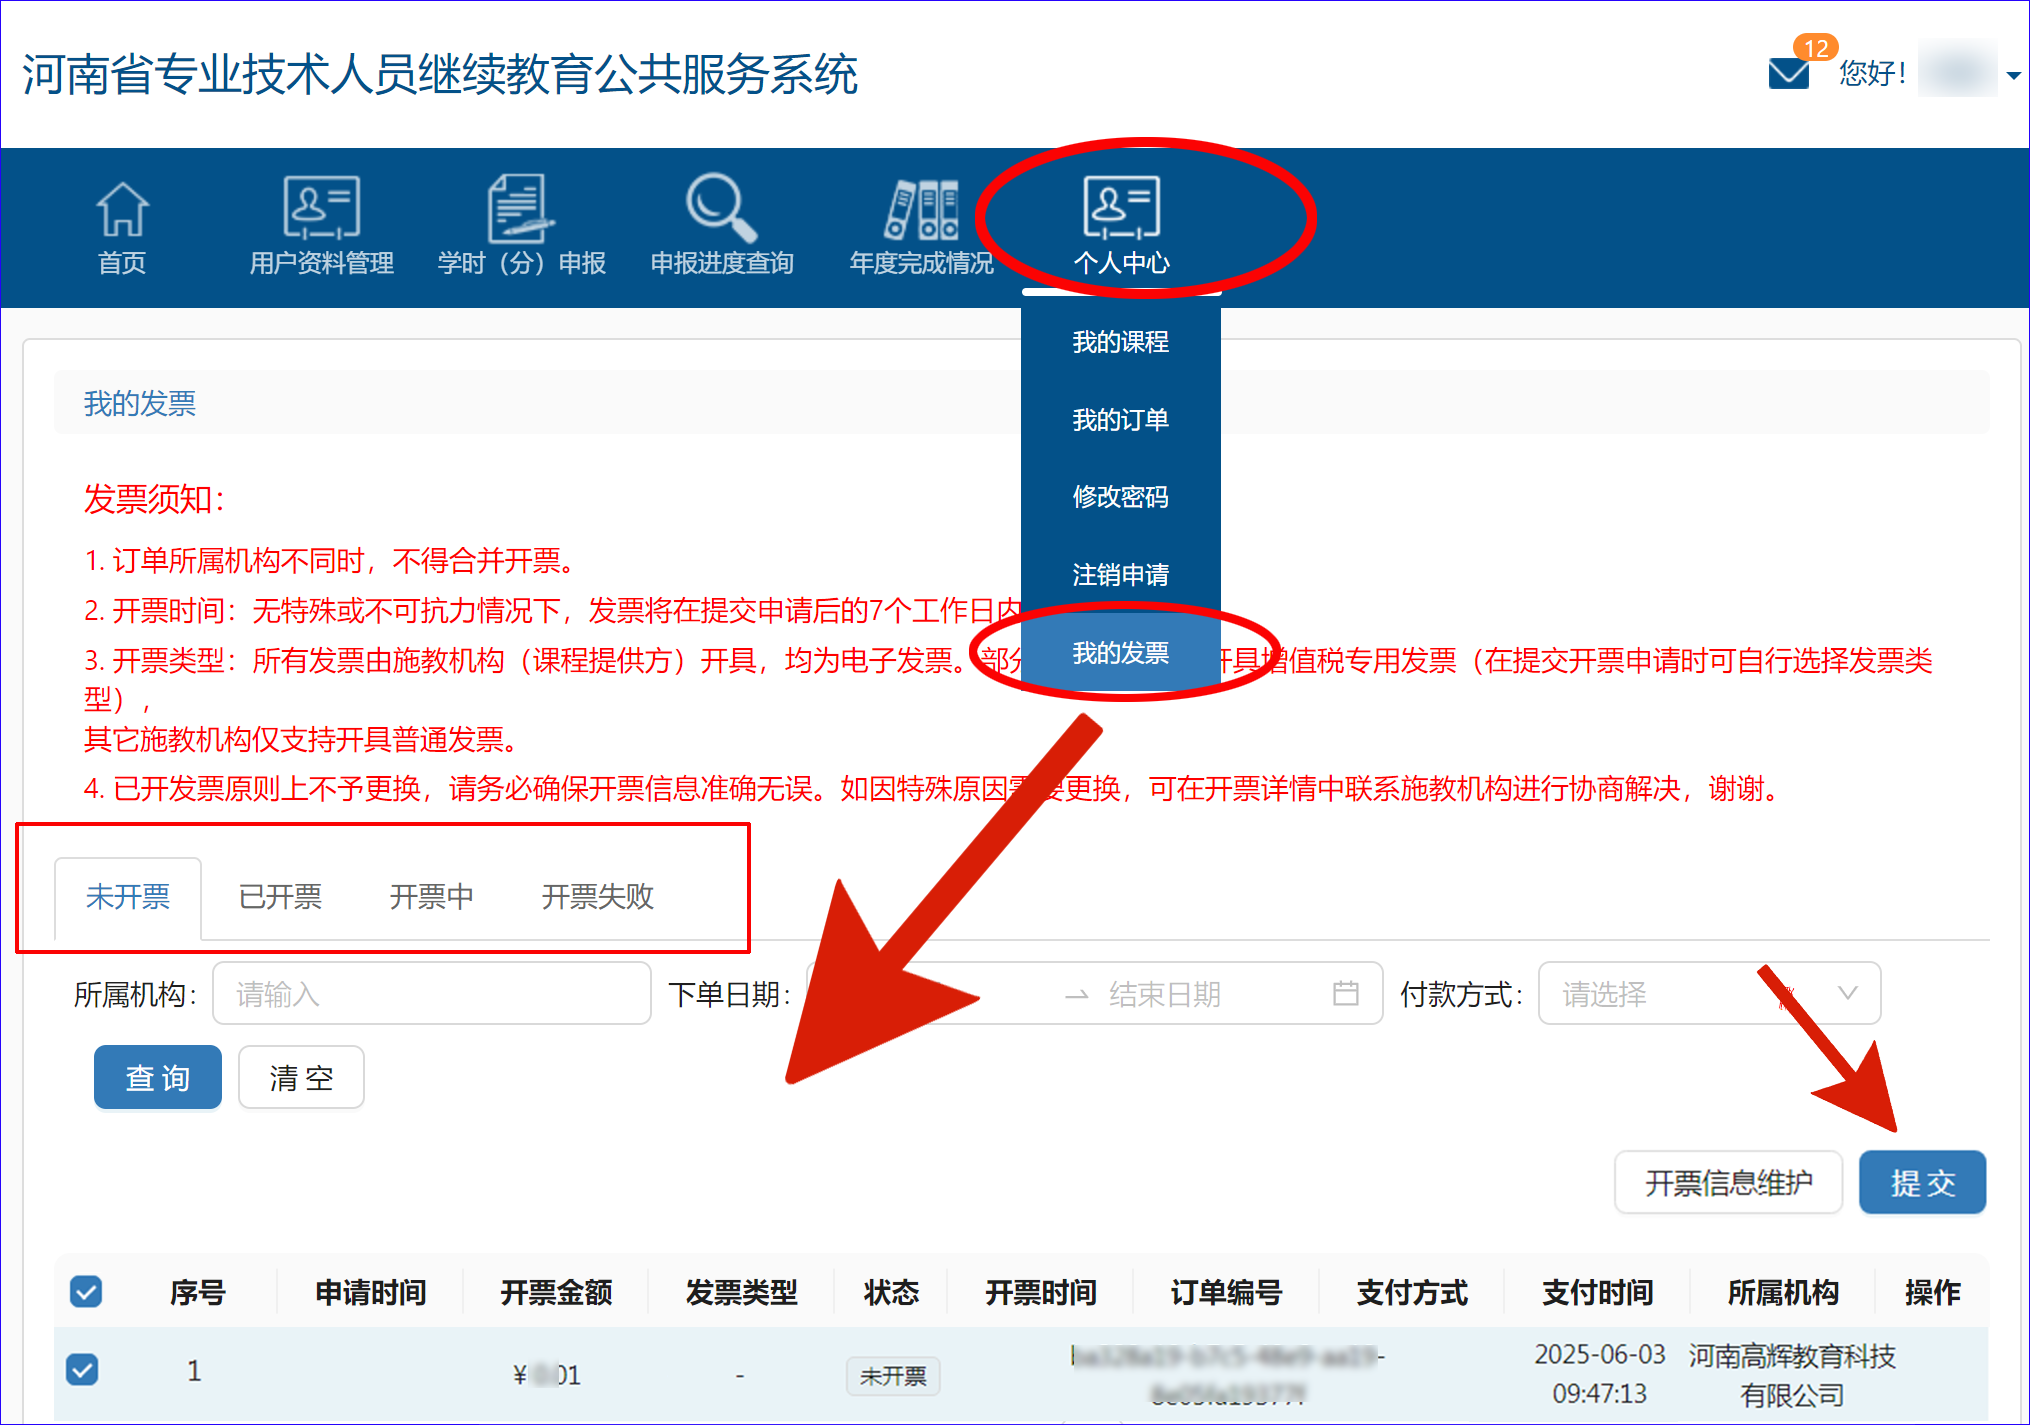2030x1425 pixels.
Task: Open 我的订单 from the personal center menu
Action: 1120,420
